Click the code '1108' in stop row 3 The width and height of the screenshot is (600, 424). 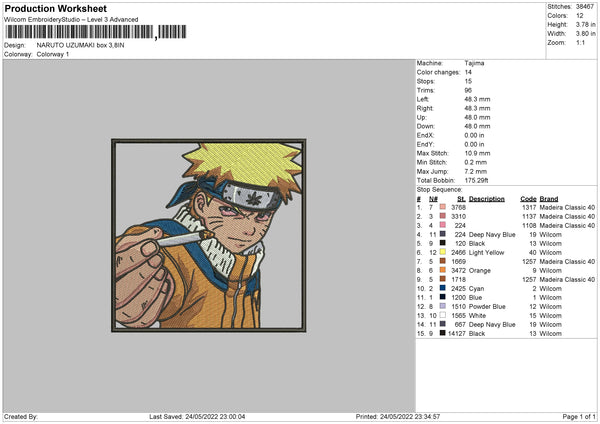(529, 225)
